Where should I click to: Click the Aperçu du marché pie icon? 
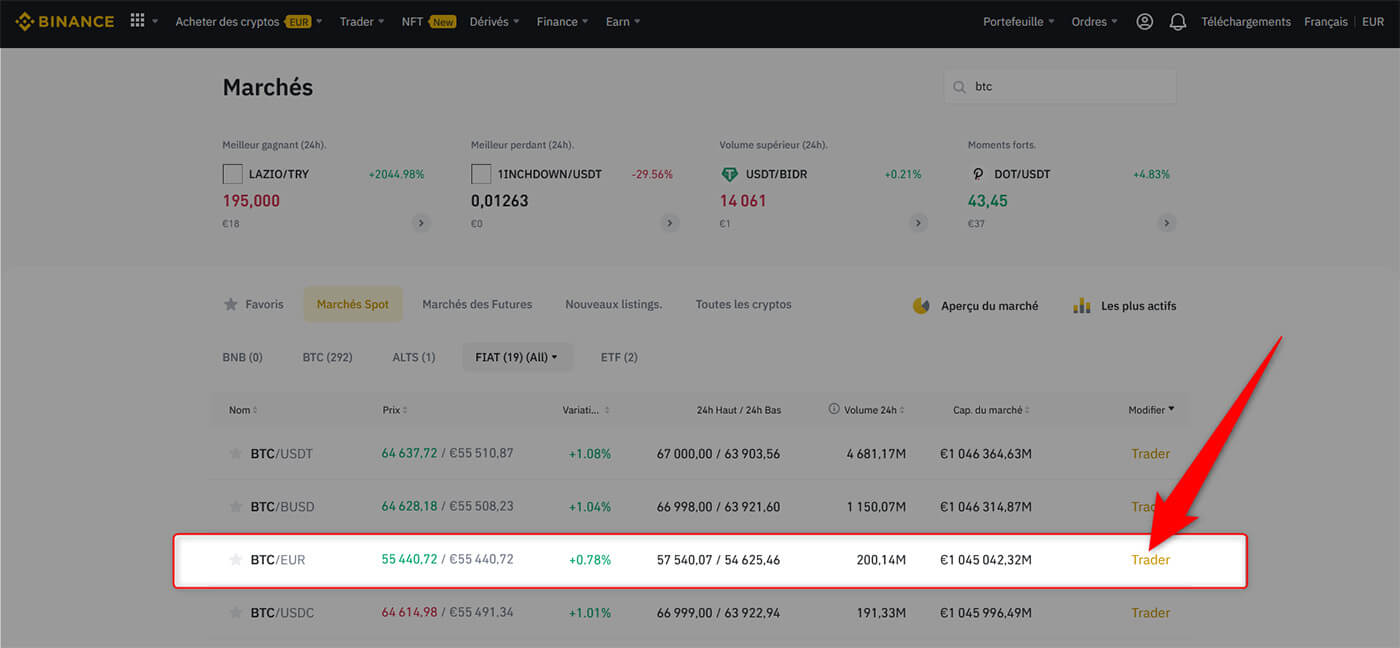[x=921, y=306]
